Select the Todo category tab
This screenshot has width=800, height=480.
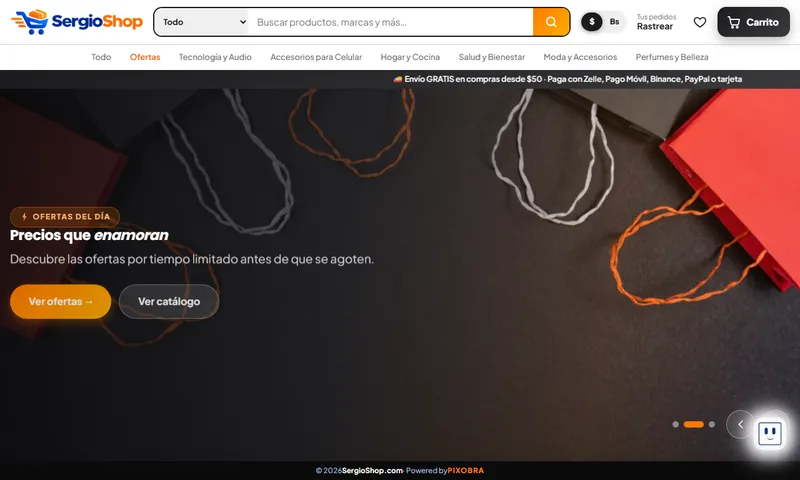[101, 57]
